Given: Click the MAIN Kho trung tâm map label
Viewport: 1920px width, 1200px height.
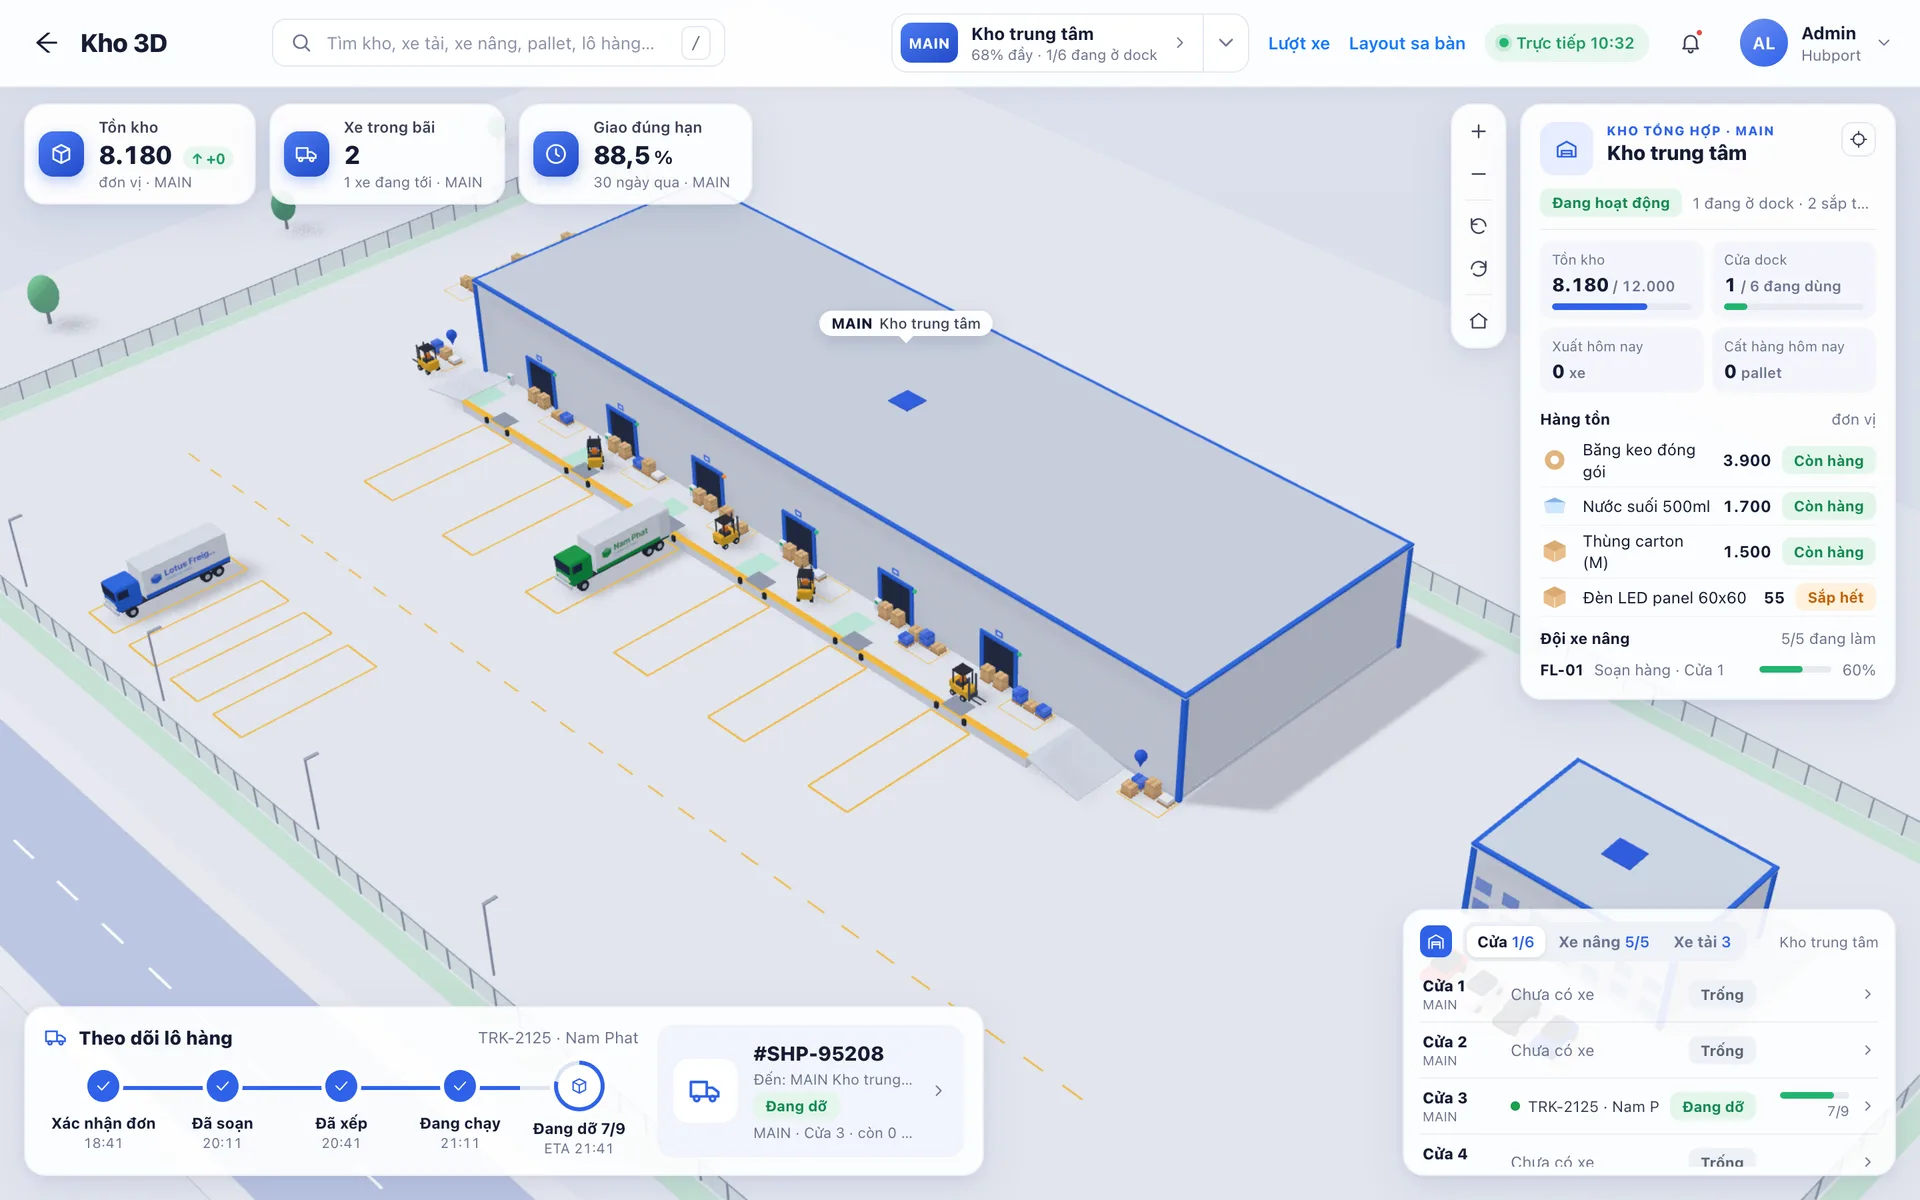Looking at the screenshot, I should (x=906, y=323).
